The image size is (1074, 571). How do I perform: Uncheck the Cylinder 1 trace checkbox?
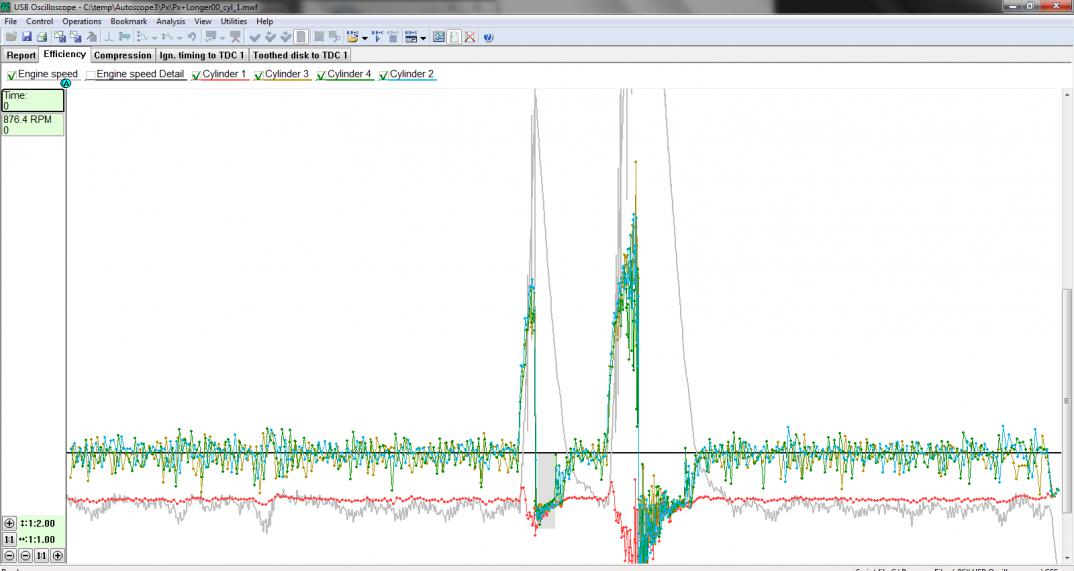click(197, 75)
